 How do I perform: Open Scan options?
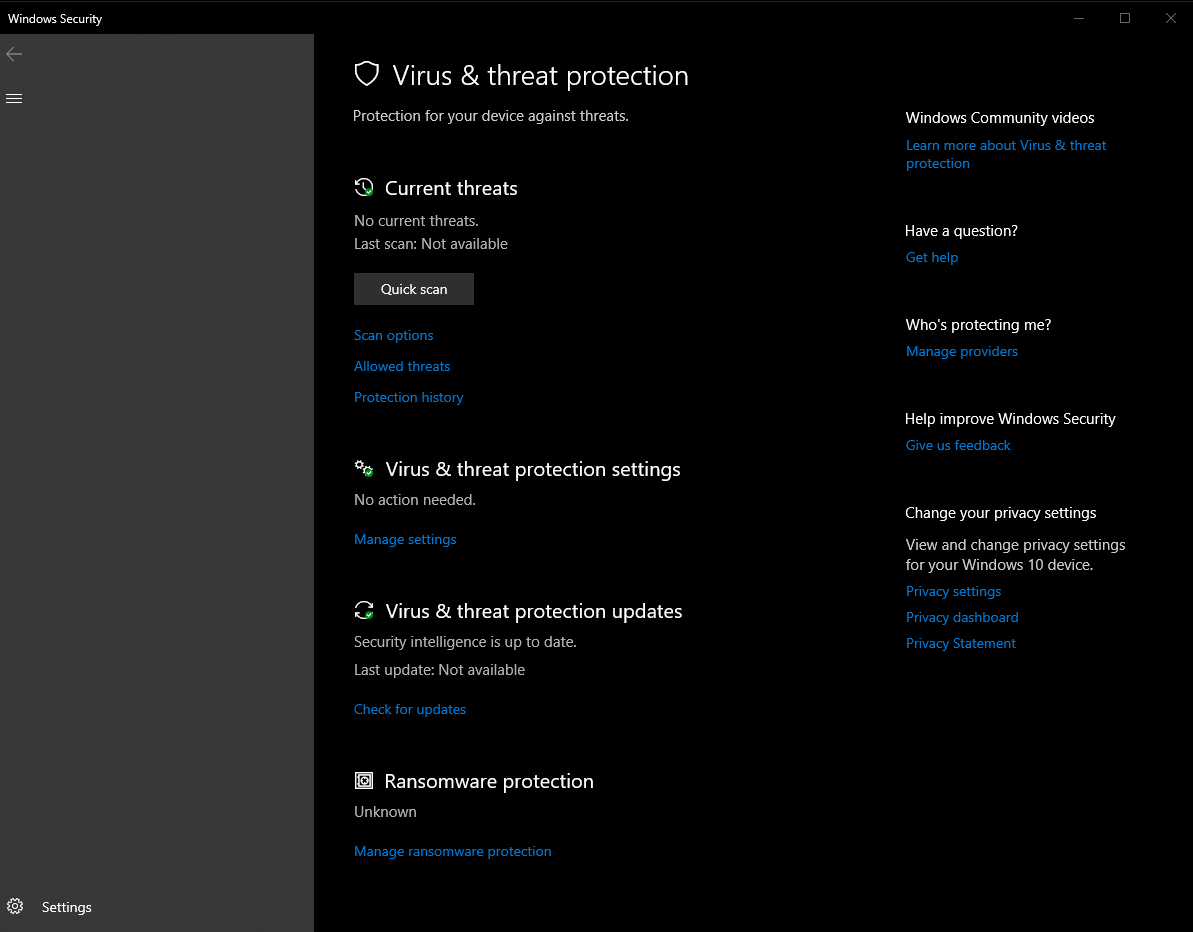[x=393, y=336]
